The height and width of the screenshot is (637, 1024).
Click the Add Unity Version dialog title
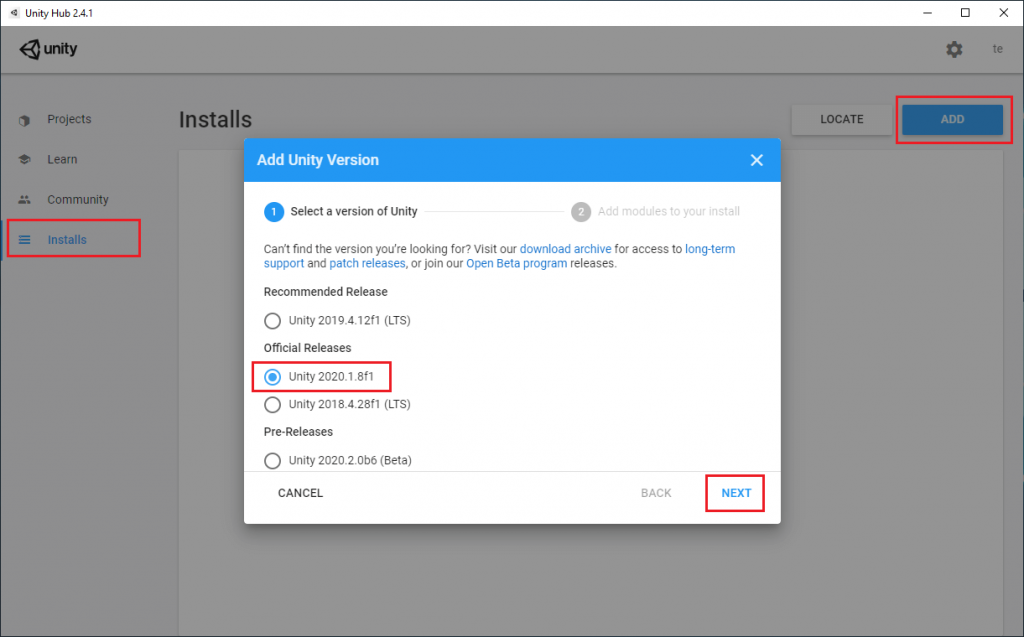pyautogui.click(x=317, y=160)
